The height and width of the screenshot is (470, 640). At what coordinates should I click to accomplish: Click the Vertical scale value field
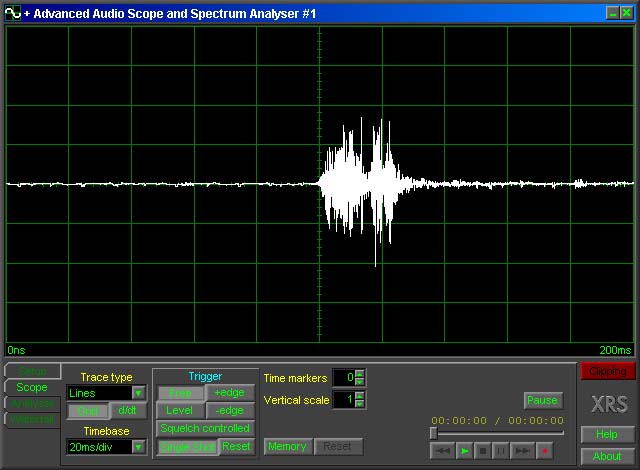(344, 399)
